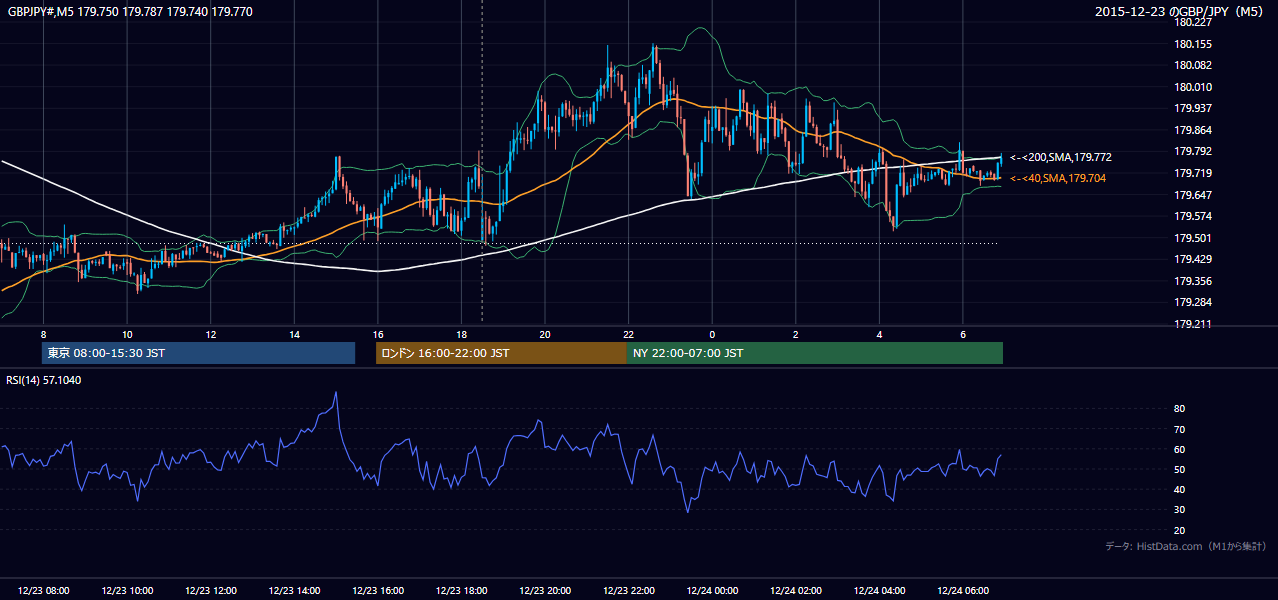Click RSI axis level 70
Image resolution: width=1278 pixels, height=600 pixels.
1180,429
